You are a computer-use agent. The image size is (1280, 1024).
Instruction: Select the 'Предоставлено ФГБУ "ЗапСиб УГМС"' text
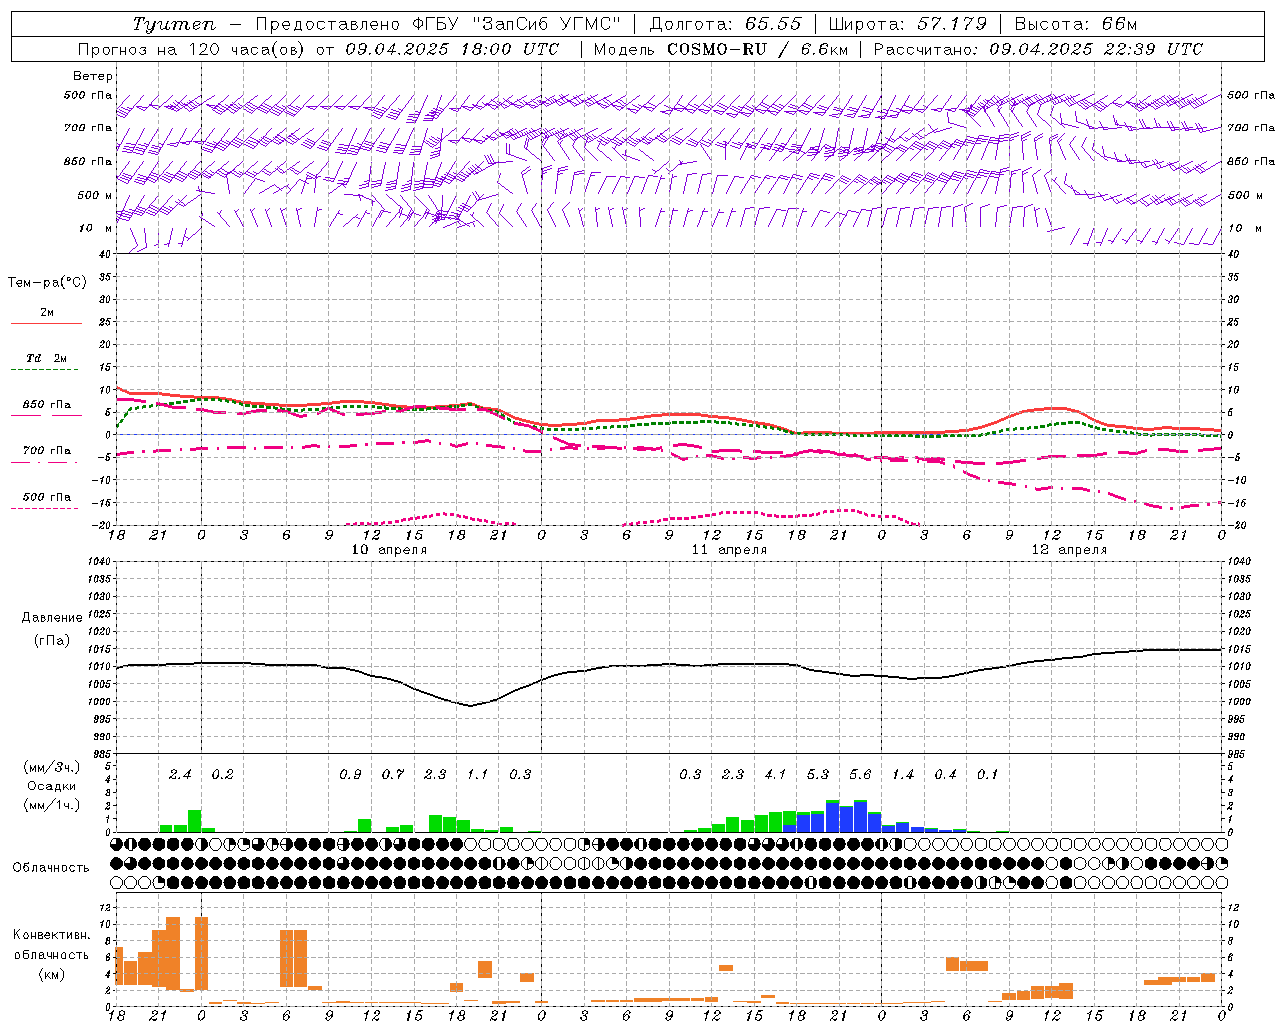click(x=438, y=24)
